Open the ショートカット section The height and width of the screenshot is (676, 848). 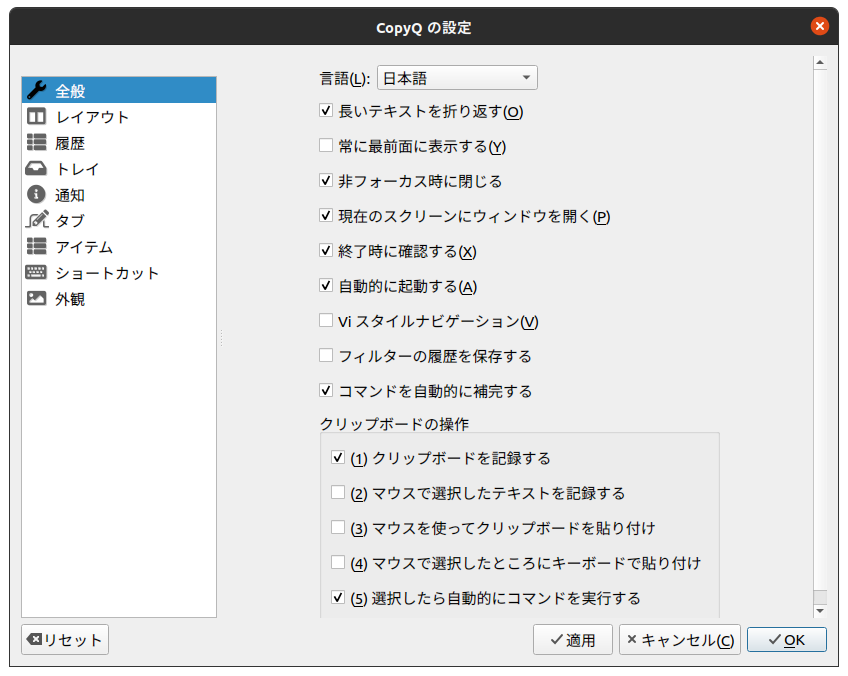tap(119, 272)
